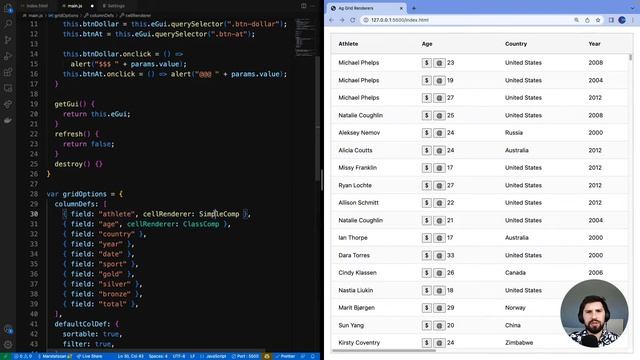Click the @ button in Missy Franklin row
Image resolution: width=640 pixels, height=360 pixels.
coord(439,168)
